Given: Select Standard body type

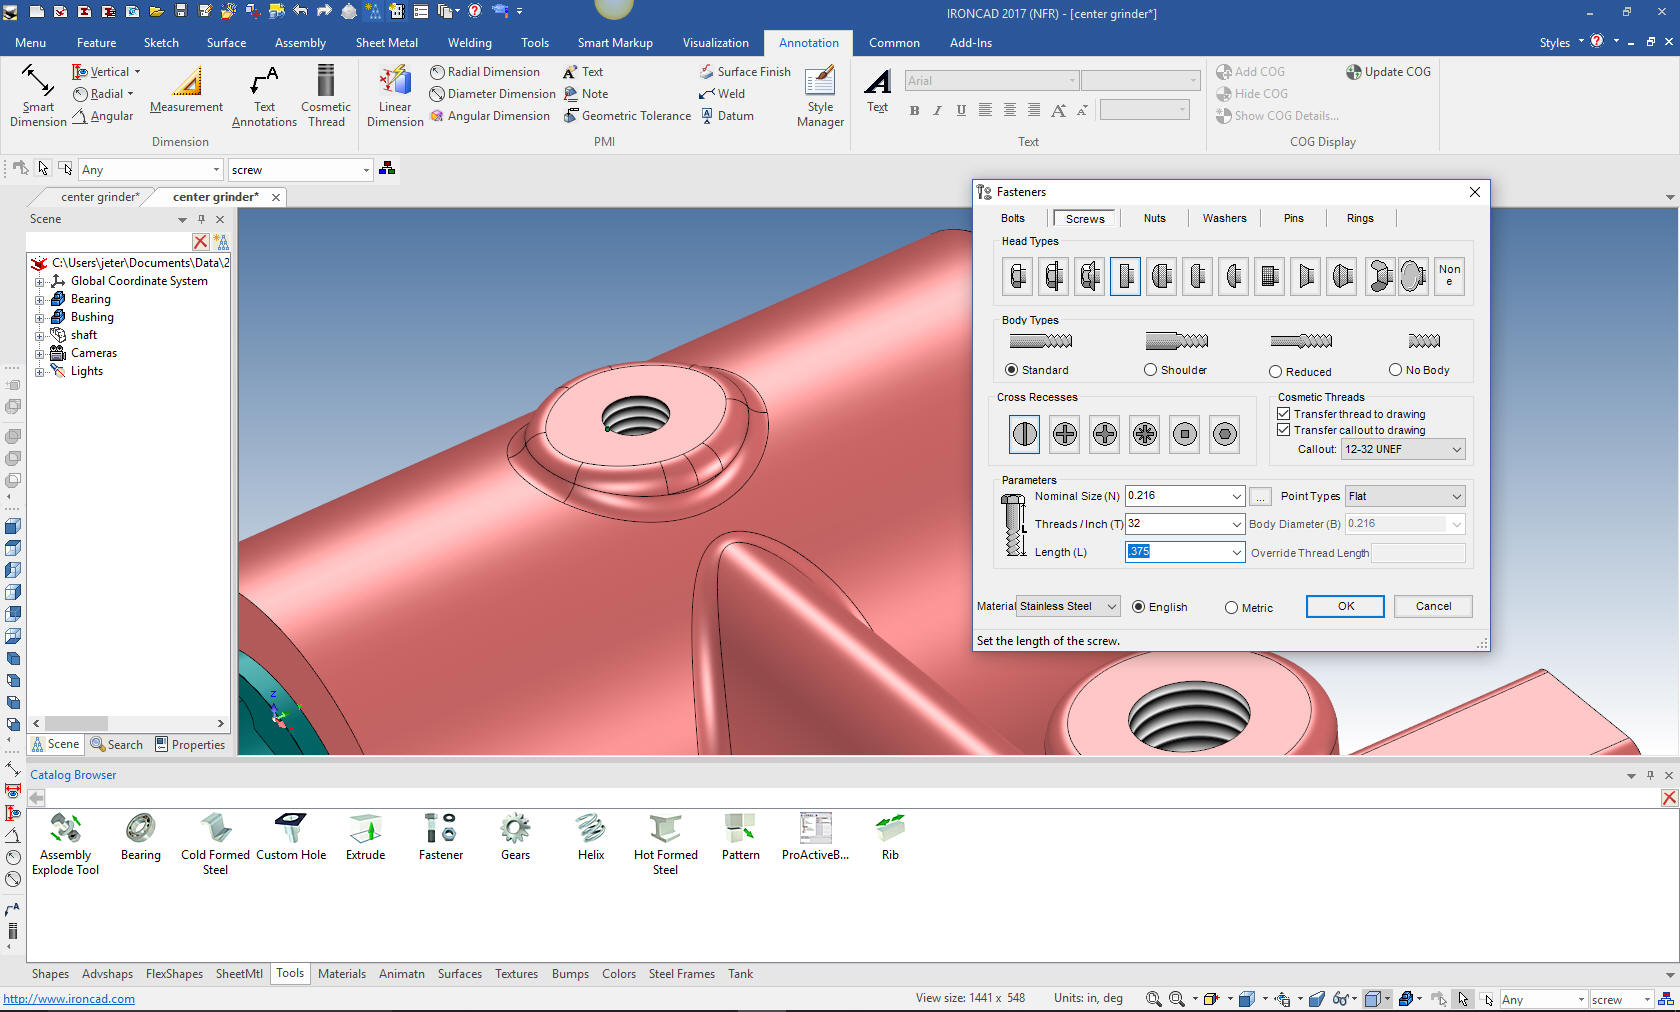Looking at the screenshot, I should click(x=1037, y=370).
